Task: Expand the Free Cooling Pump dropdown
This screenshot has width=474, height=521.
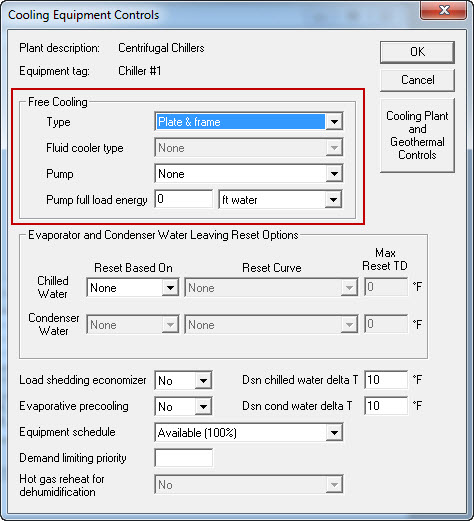Action: tap(249, 174)
